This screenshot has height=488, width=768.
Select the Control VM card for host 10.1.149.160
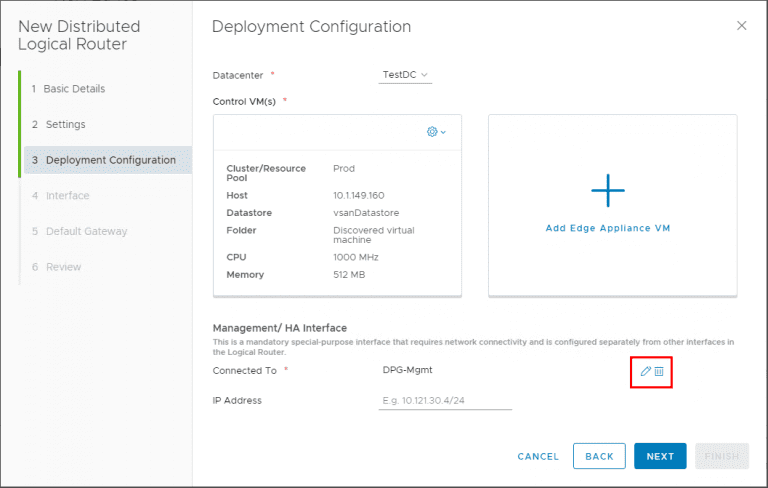[337, 220]
